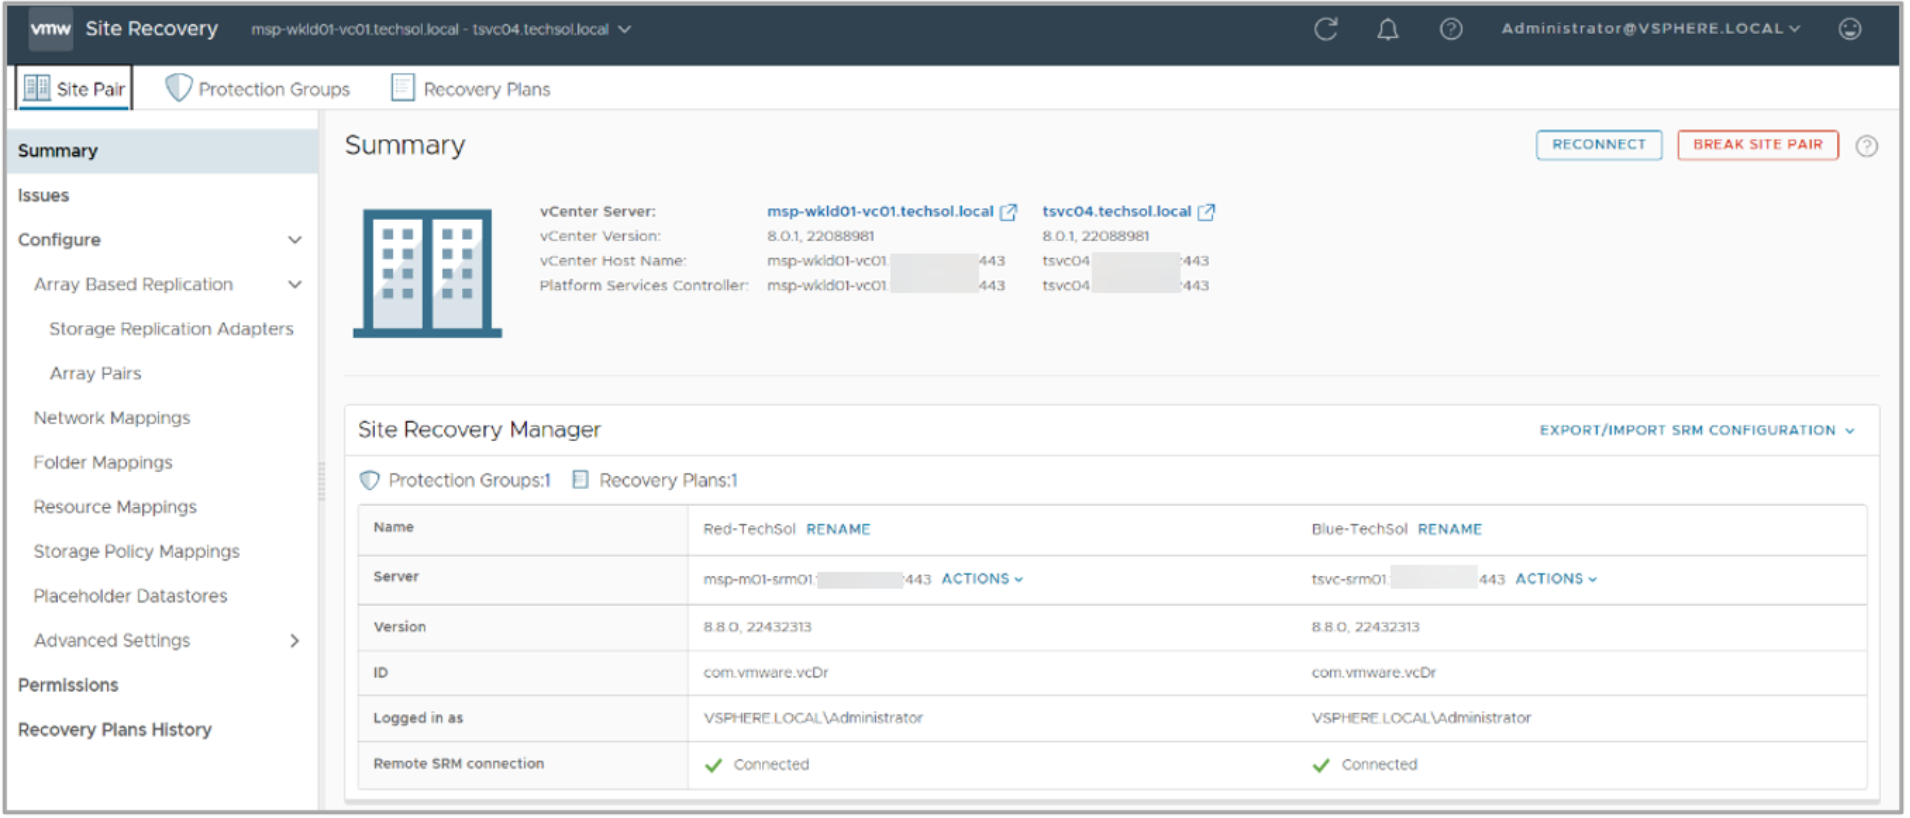Switch to the Site Pair tab
1910x818 pixels.
[x=74, y=88]
